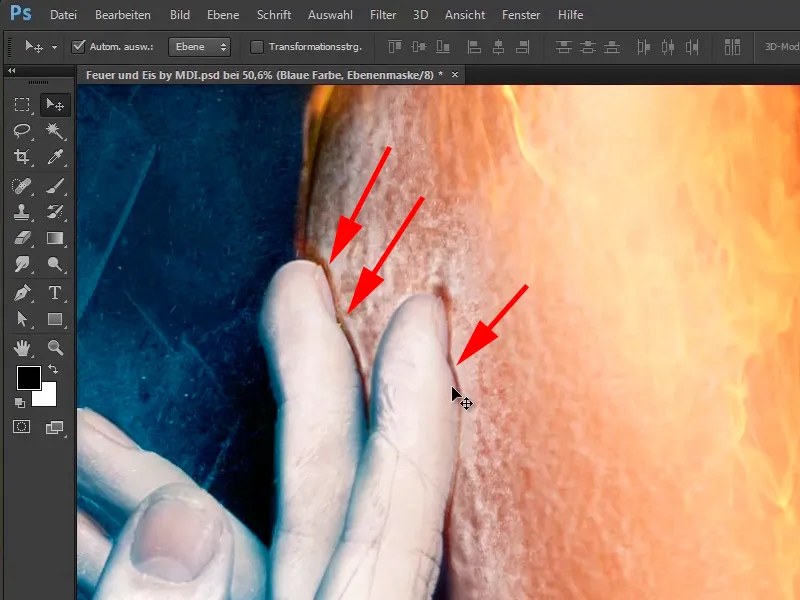Viewport: 800px width, 600px height.
Task: Distribute left edges of layers
Action: pyautogui.click(x=643, y=47)
